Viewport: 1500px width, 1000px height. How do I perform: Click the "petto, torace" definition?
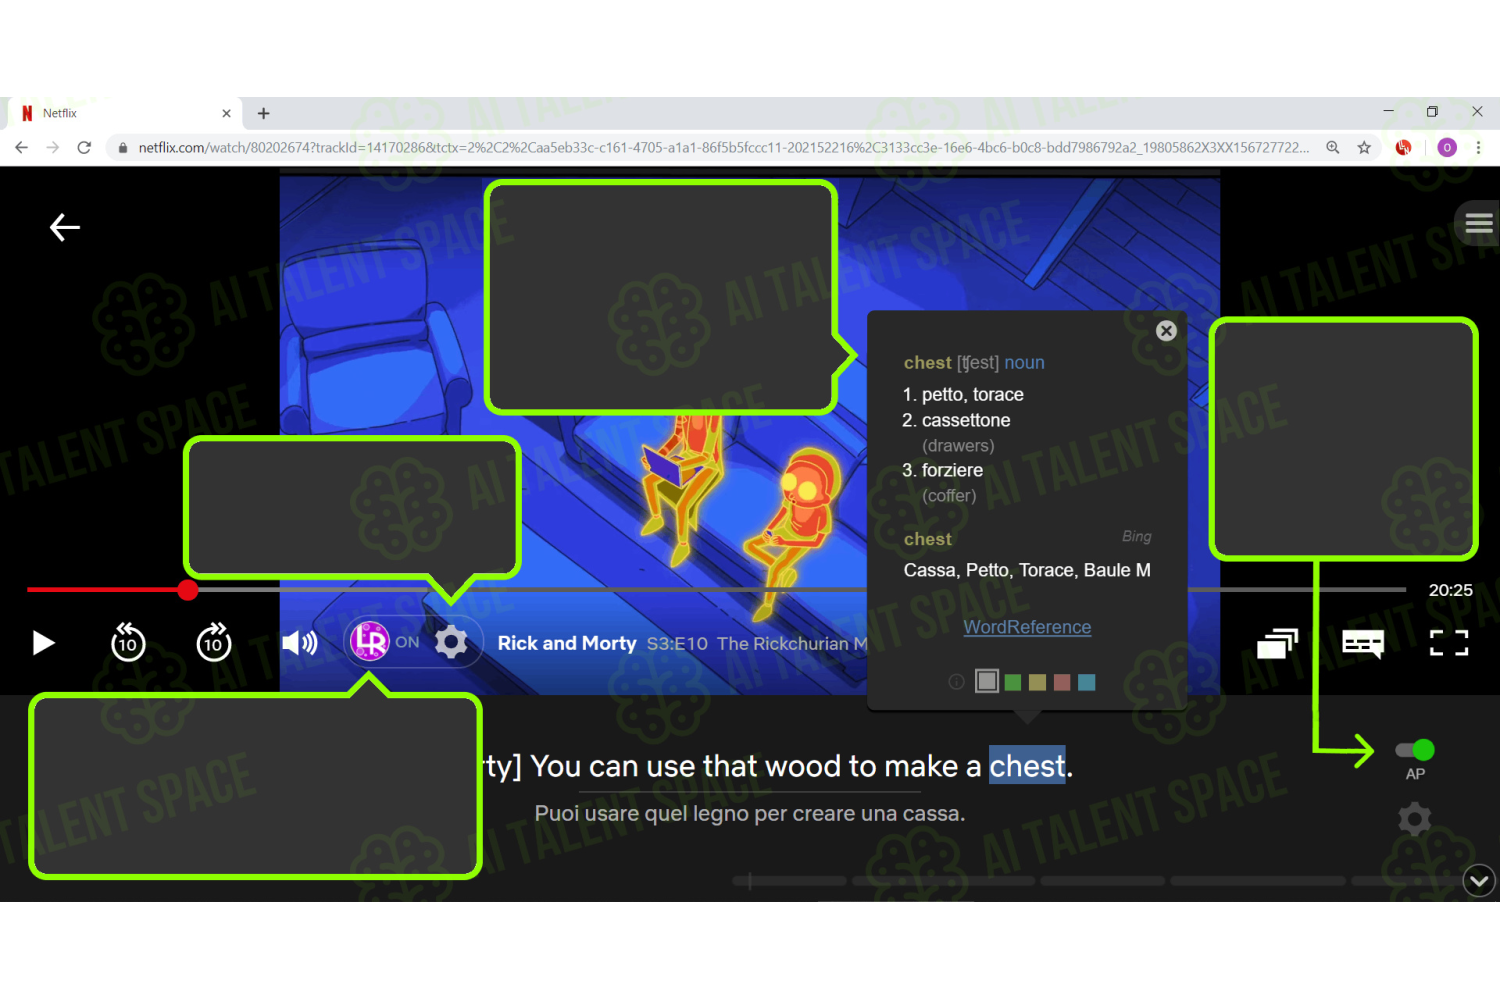click(972, 395)
